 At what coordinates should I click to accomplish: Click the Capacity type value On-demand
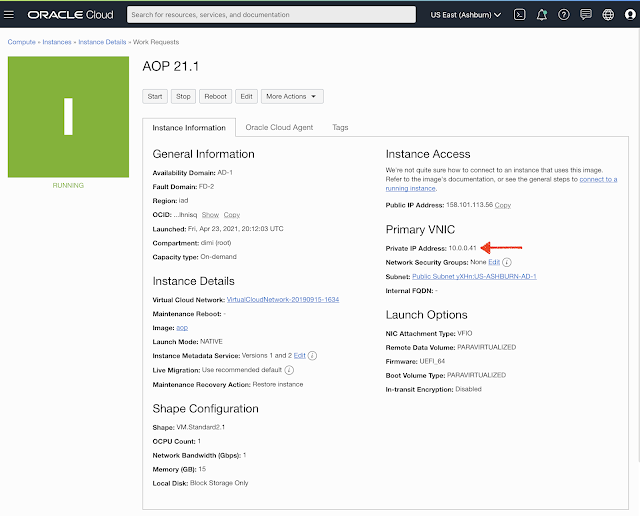[x=218, y=257]
